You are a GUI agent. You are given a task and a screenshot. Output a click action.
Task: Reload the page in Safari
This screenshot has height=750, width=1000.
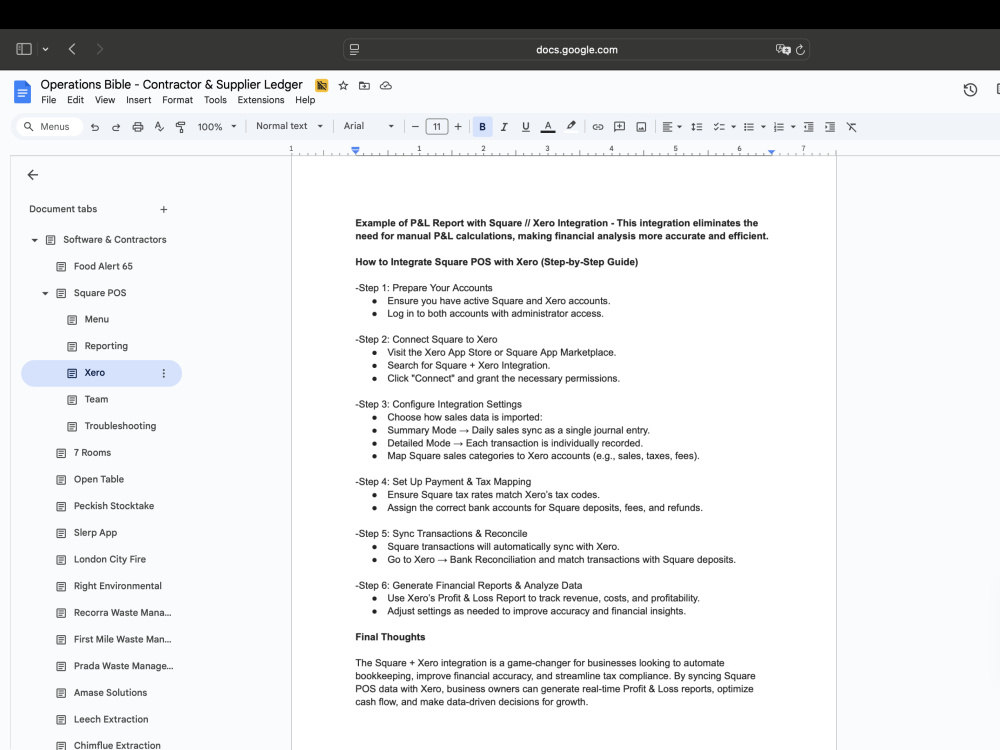click(800, 50)
